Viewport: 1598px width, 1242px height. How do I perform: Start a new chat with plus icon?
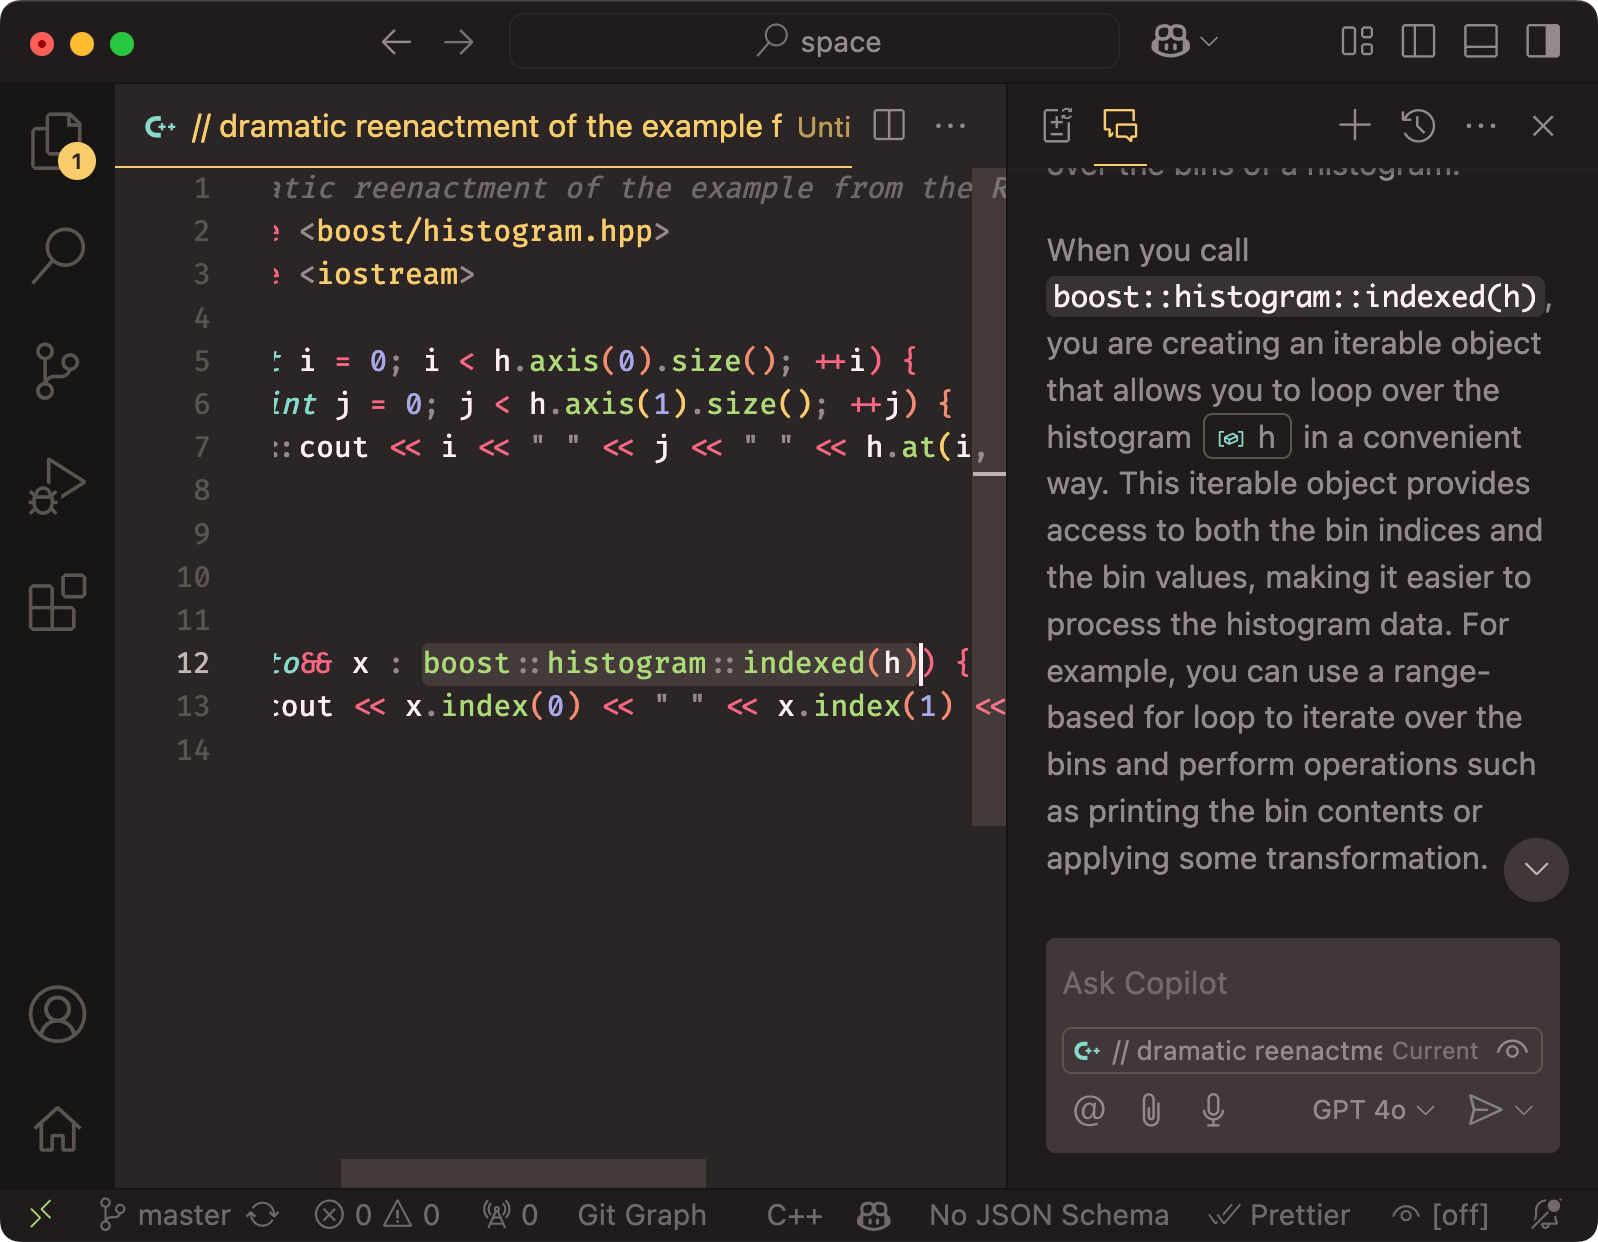[1355, 125]
